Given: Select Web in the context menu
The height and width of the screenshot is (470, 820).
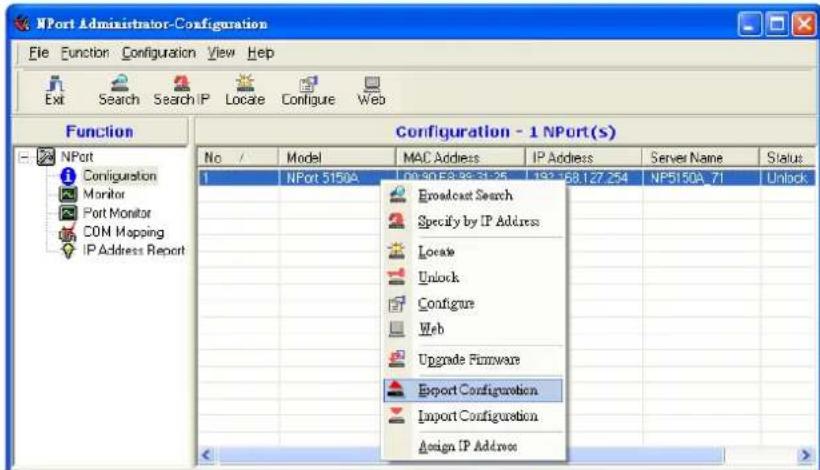Looking at the screenshot, I should [x=474, y=329].
